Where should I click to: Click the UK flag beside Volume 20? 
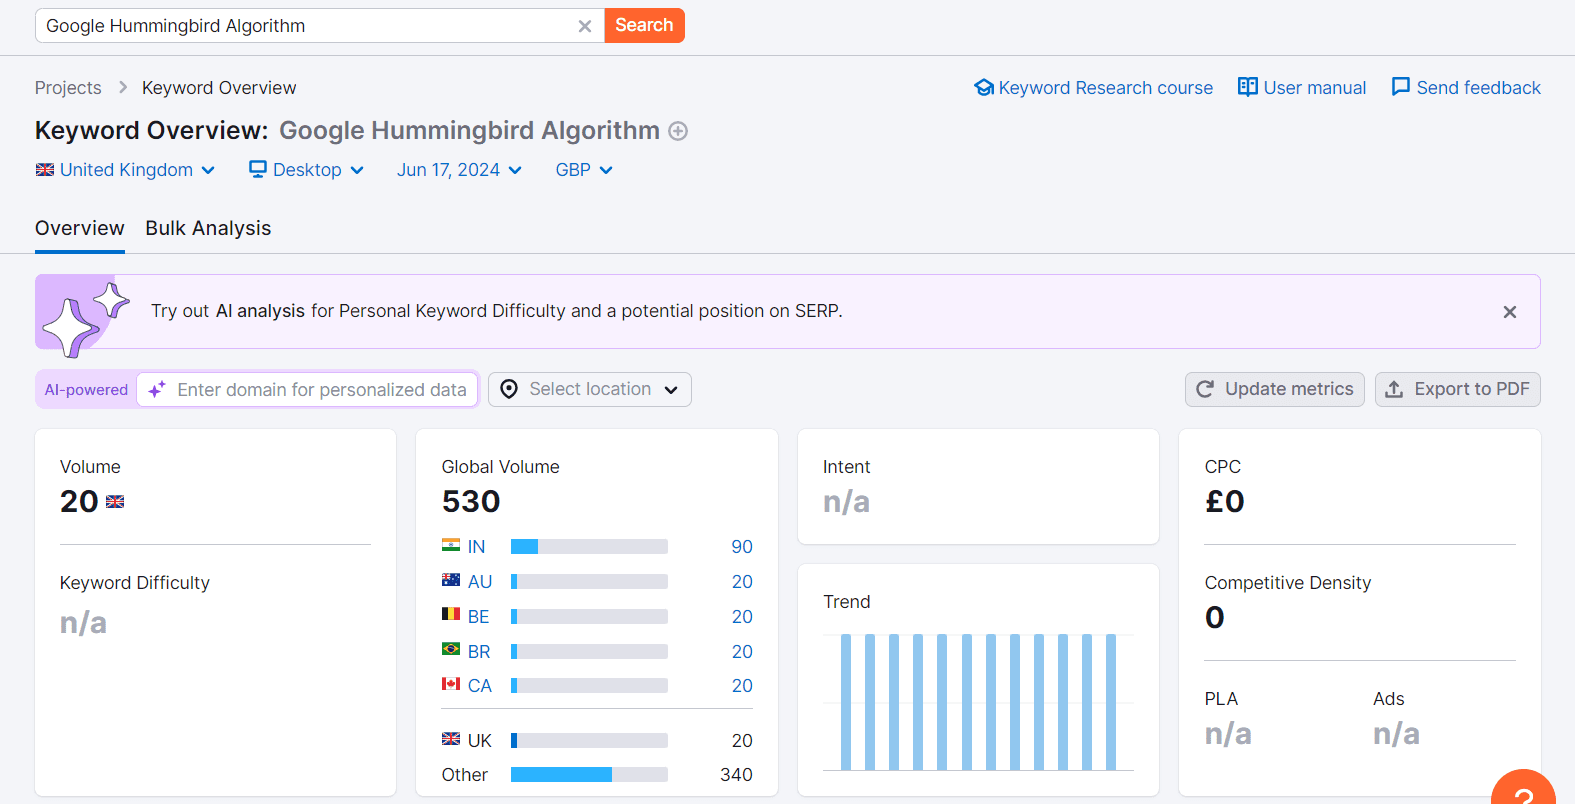point(115,502)
